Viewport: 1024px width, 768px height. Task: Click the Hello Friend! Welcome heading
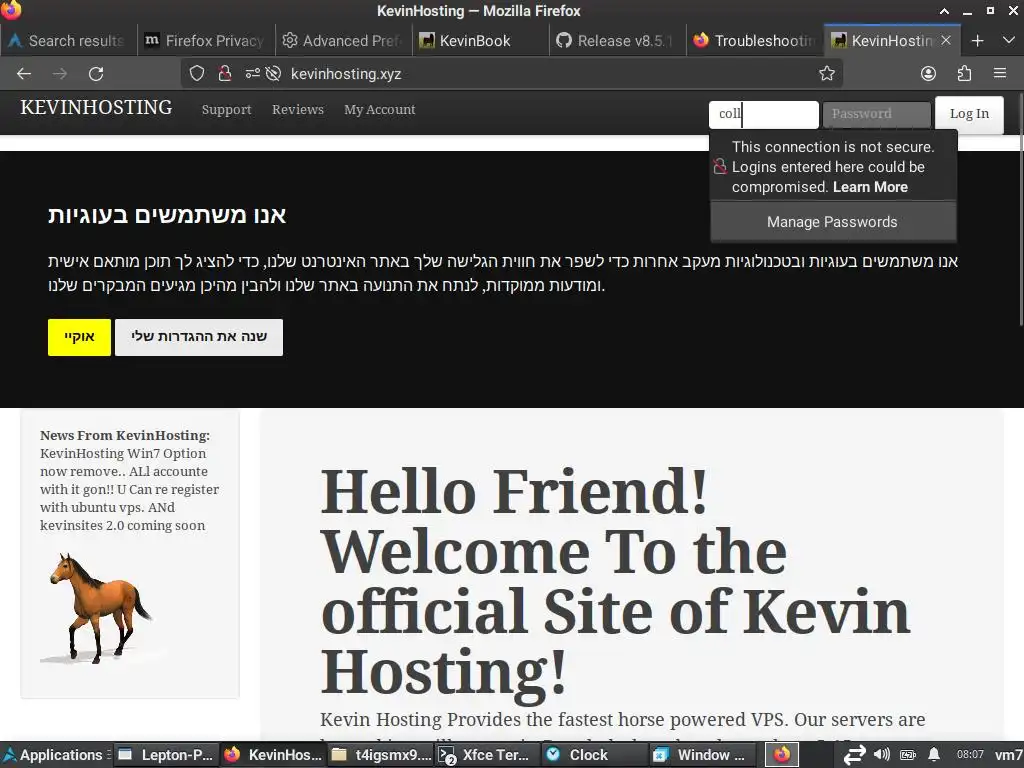(x=615, y=581)
